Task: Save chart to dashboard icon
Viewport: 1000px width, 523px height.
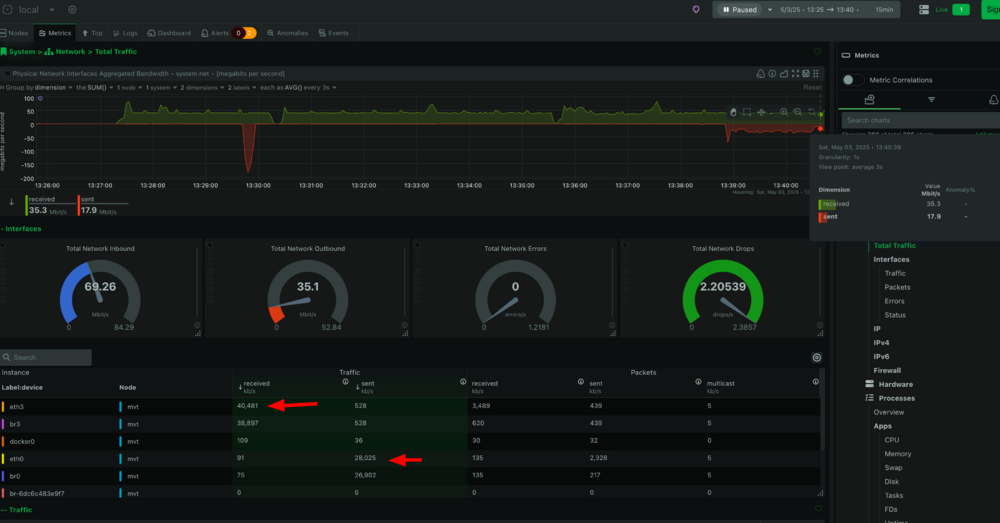Action: 805,74
